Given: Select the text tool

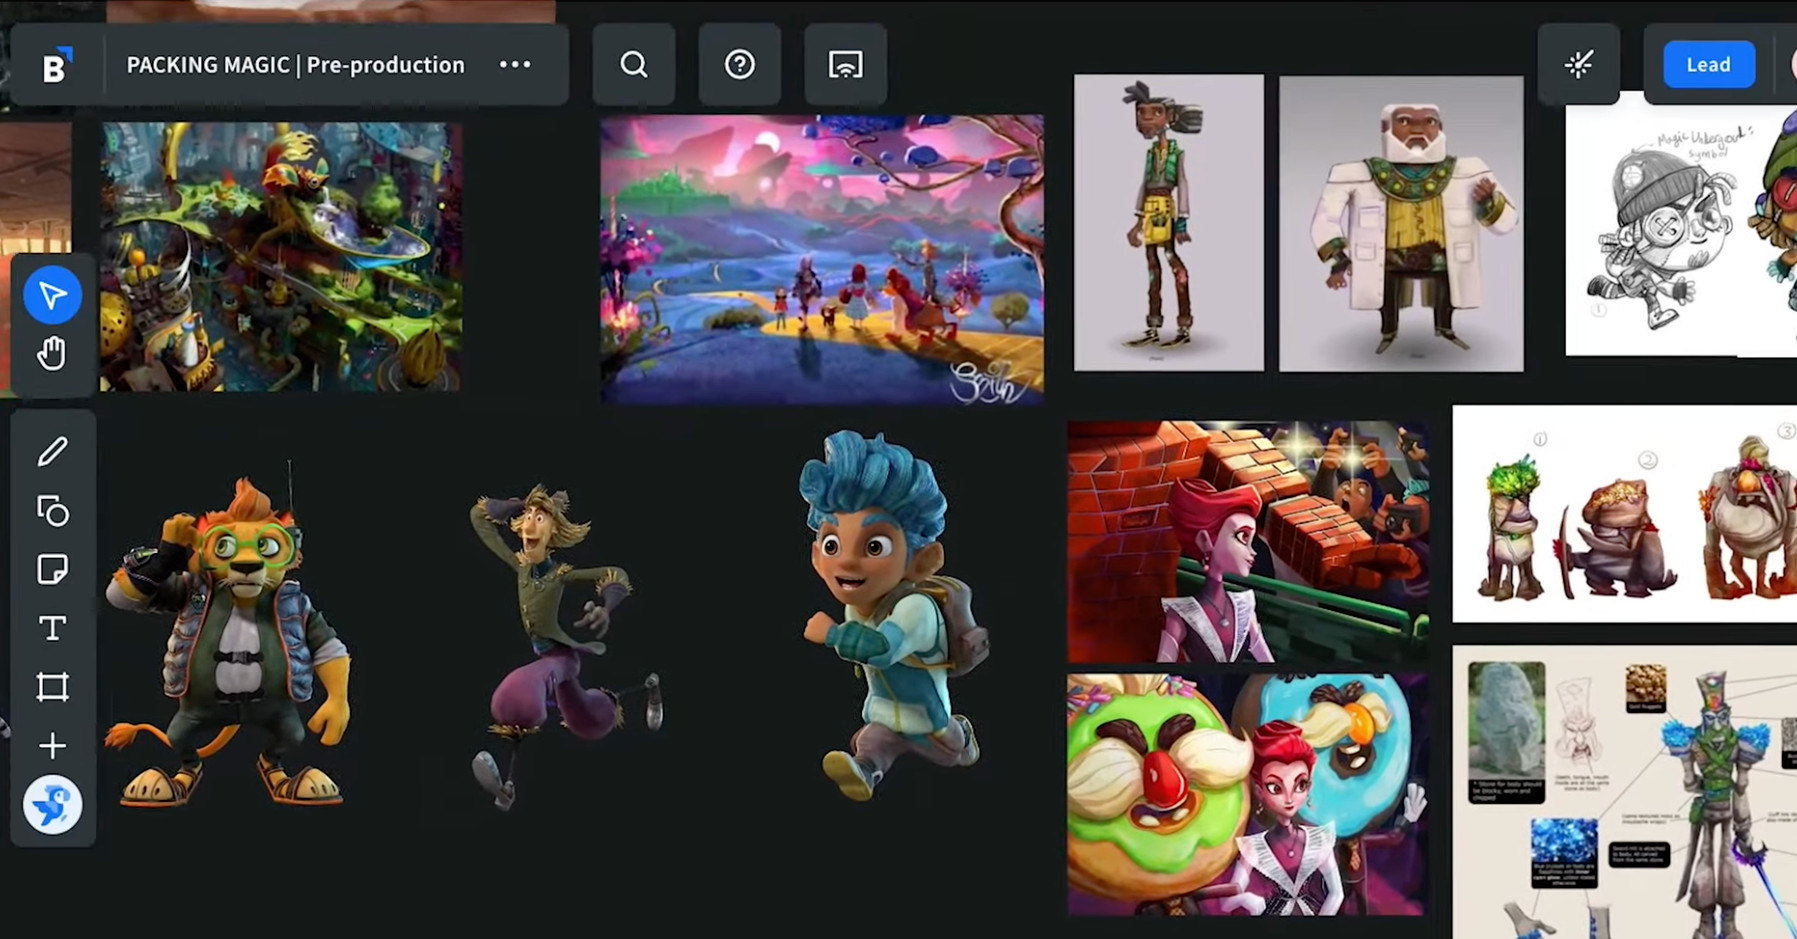Looking at the screenshot, I should [x=52, y=628].
